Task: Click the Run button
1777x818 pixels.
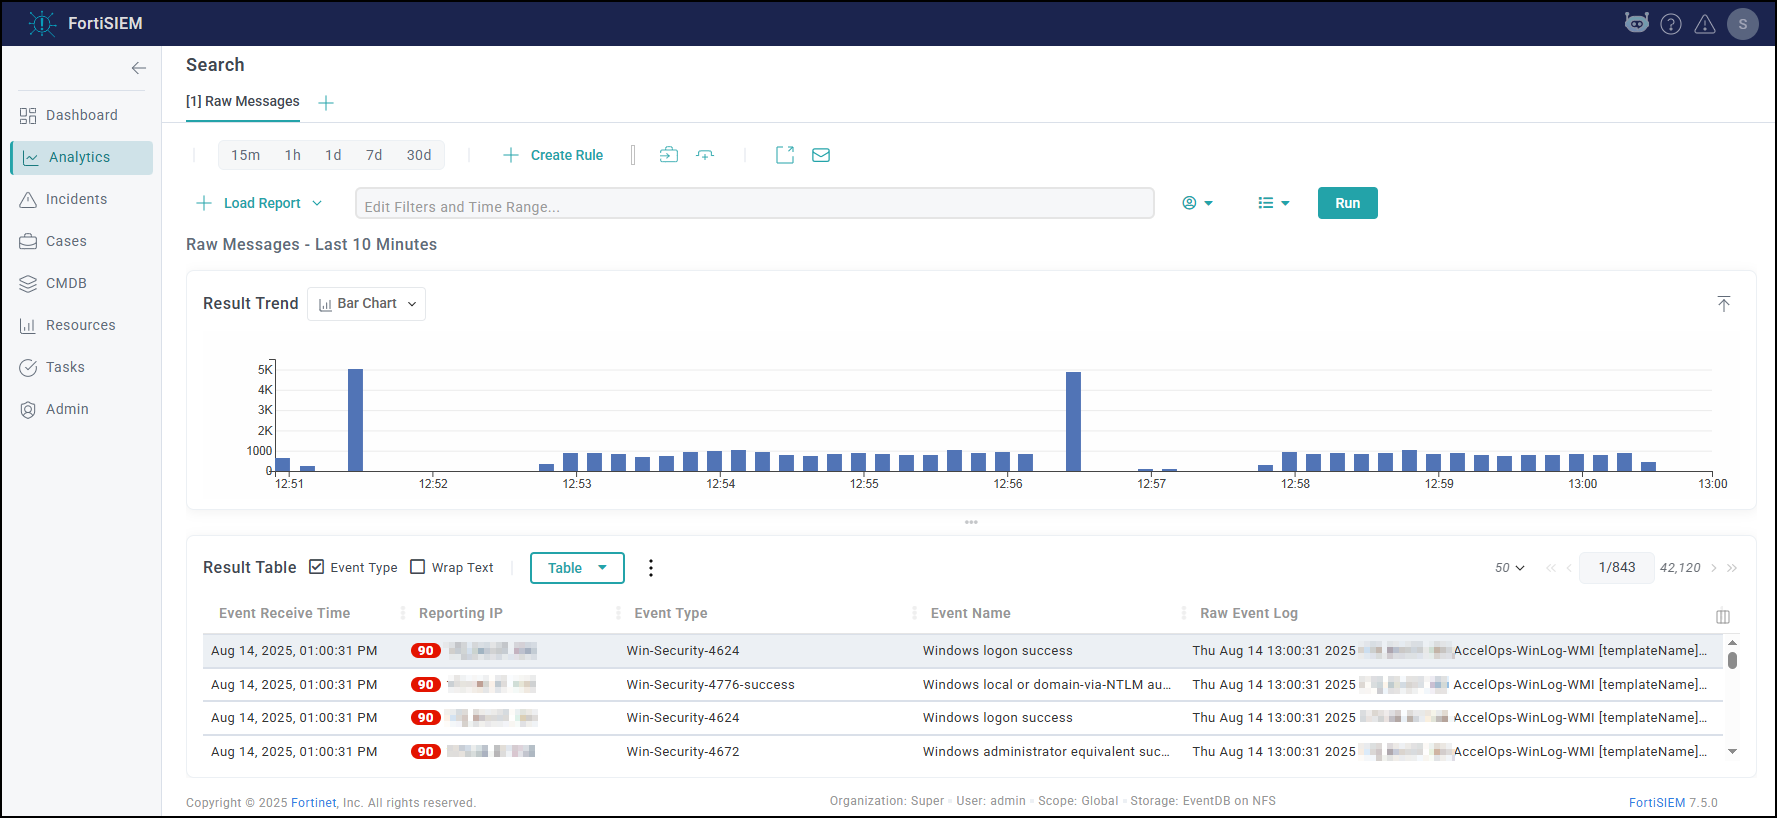Action: click(x=1346, y=203)
